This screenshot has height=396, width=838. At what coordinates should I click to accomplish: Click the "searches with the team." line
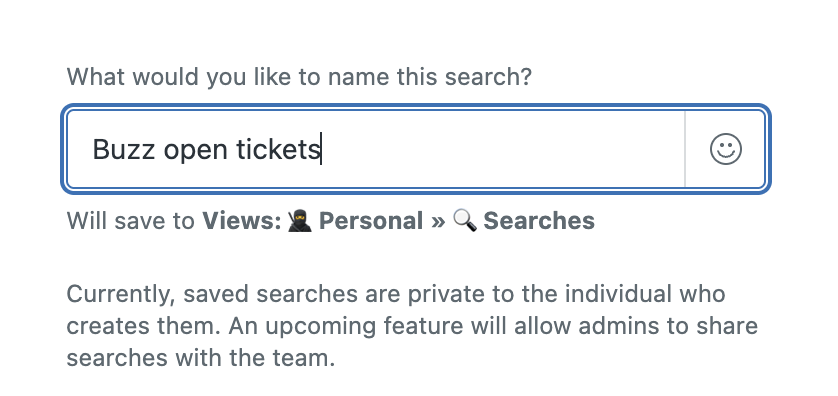click(x=200, y=358)
